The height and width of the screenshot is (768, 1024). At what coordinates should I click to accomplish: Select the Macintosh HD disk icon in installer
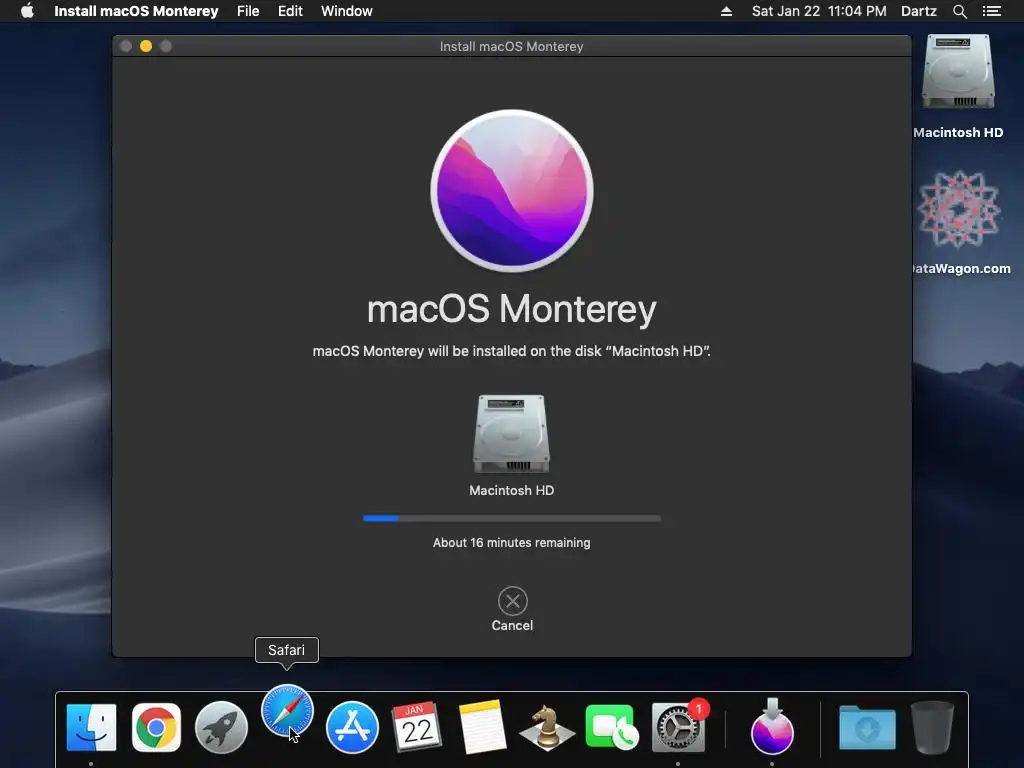(511, 434)
